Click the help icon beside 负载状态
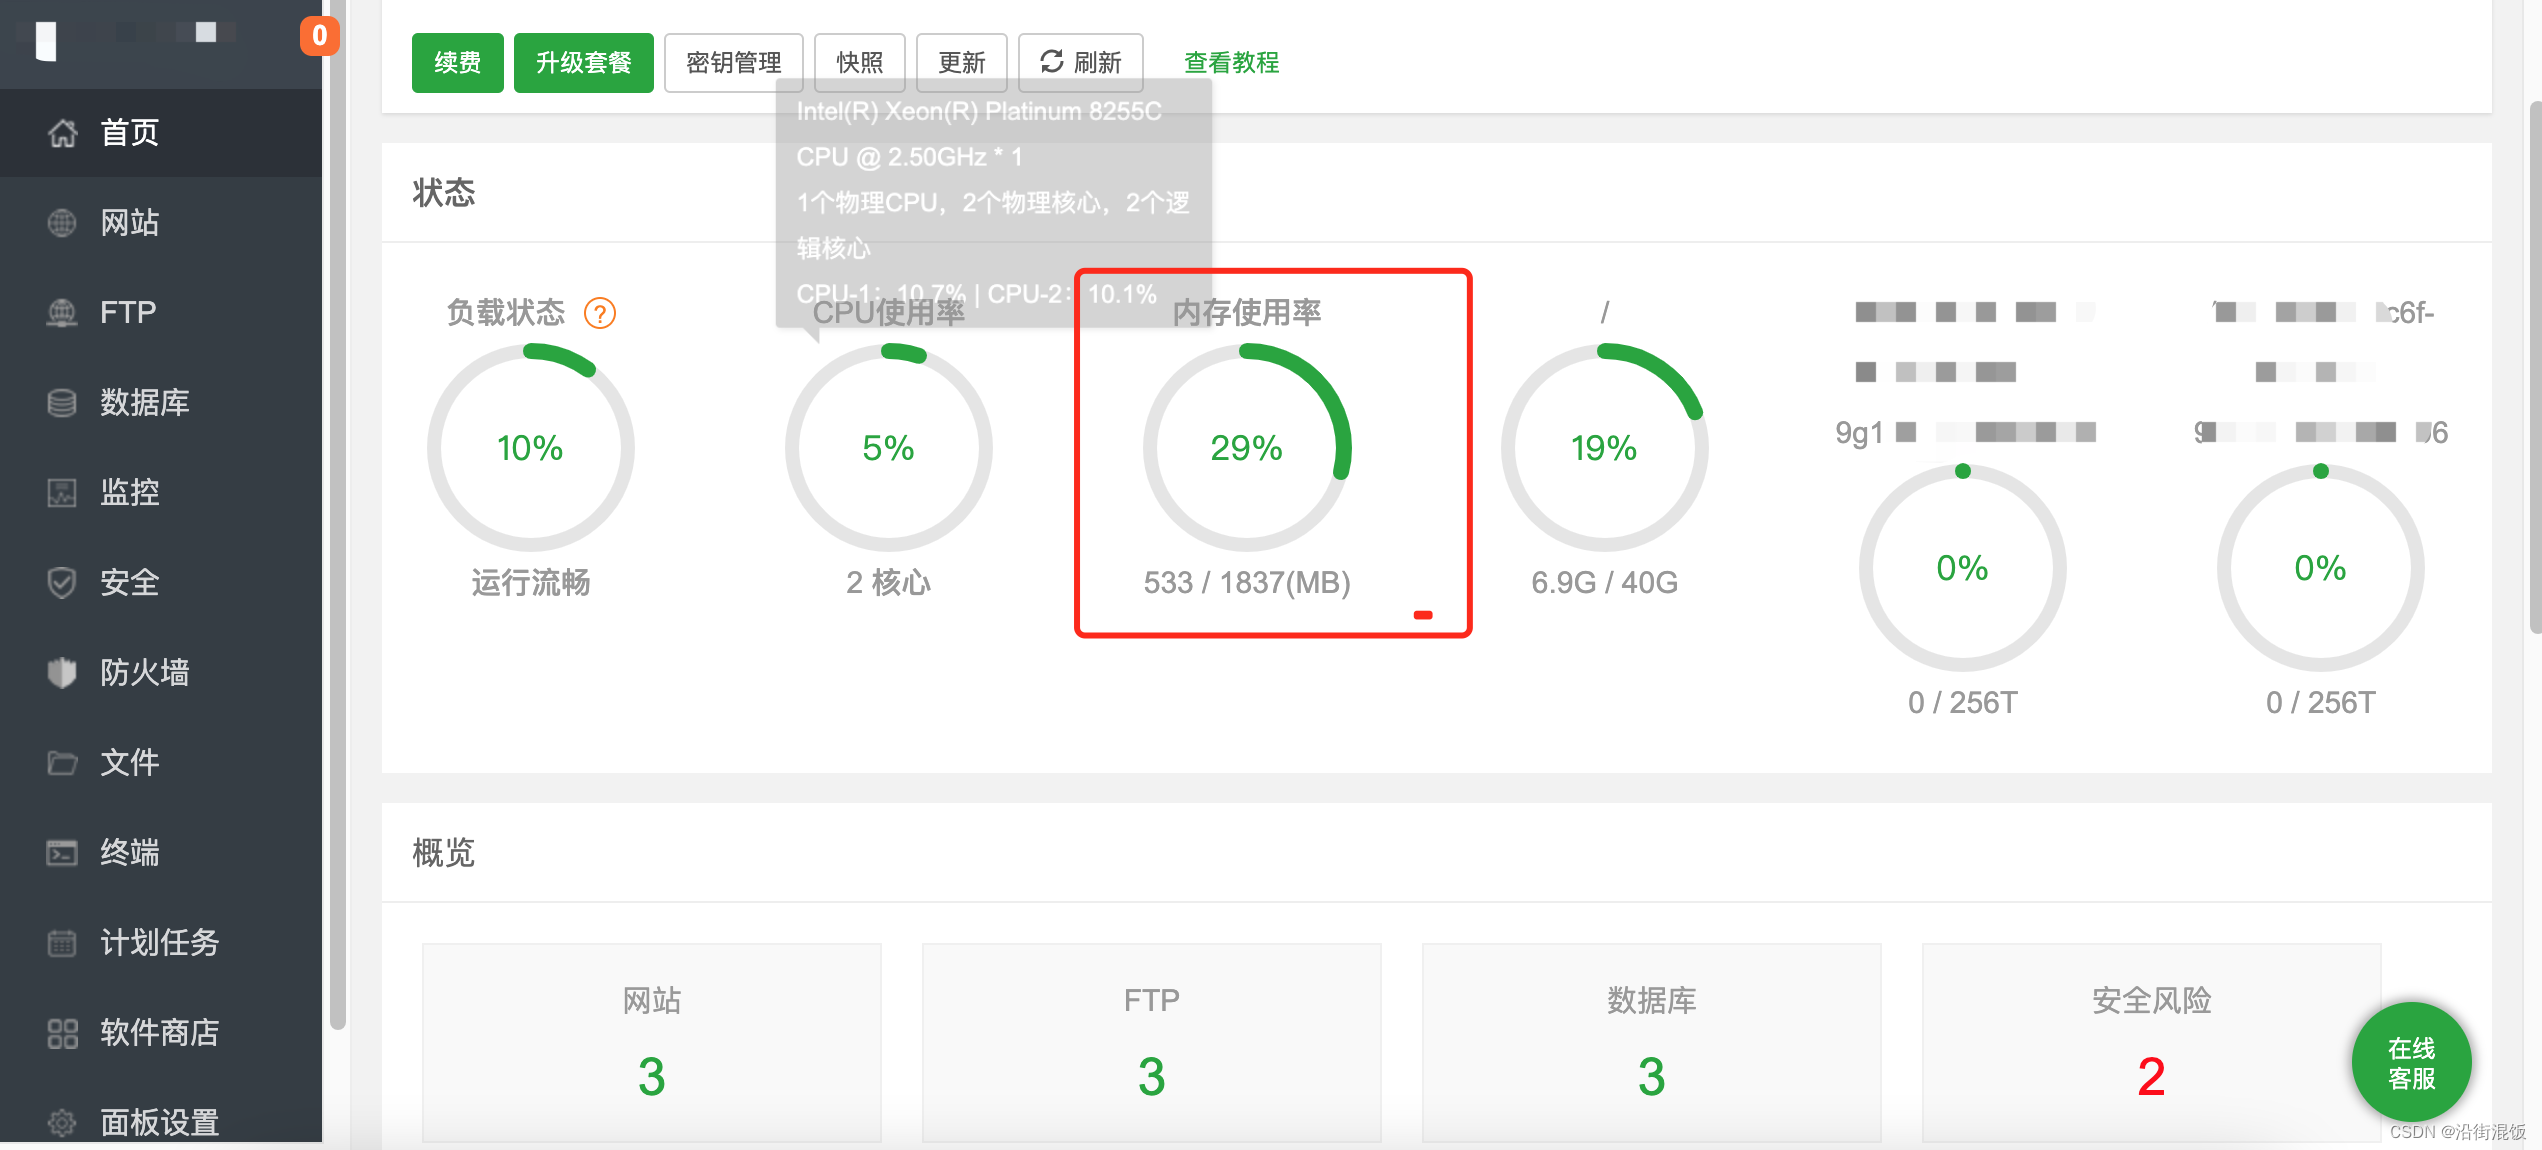The height and width of the screenshot is (1150, 2542). [x=600, y=313]
